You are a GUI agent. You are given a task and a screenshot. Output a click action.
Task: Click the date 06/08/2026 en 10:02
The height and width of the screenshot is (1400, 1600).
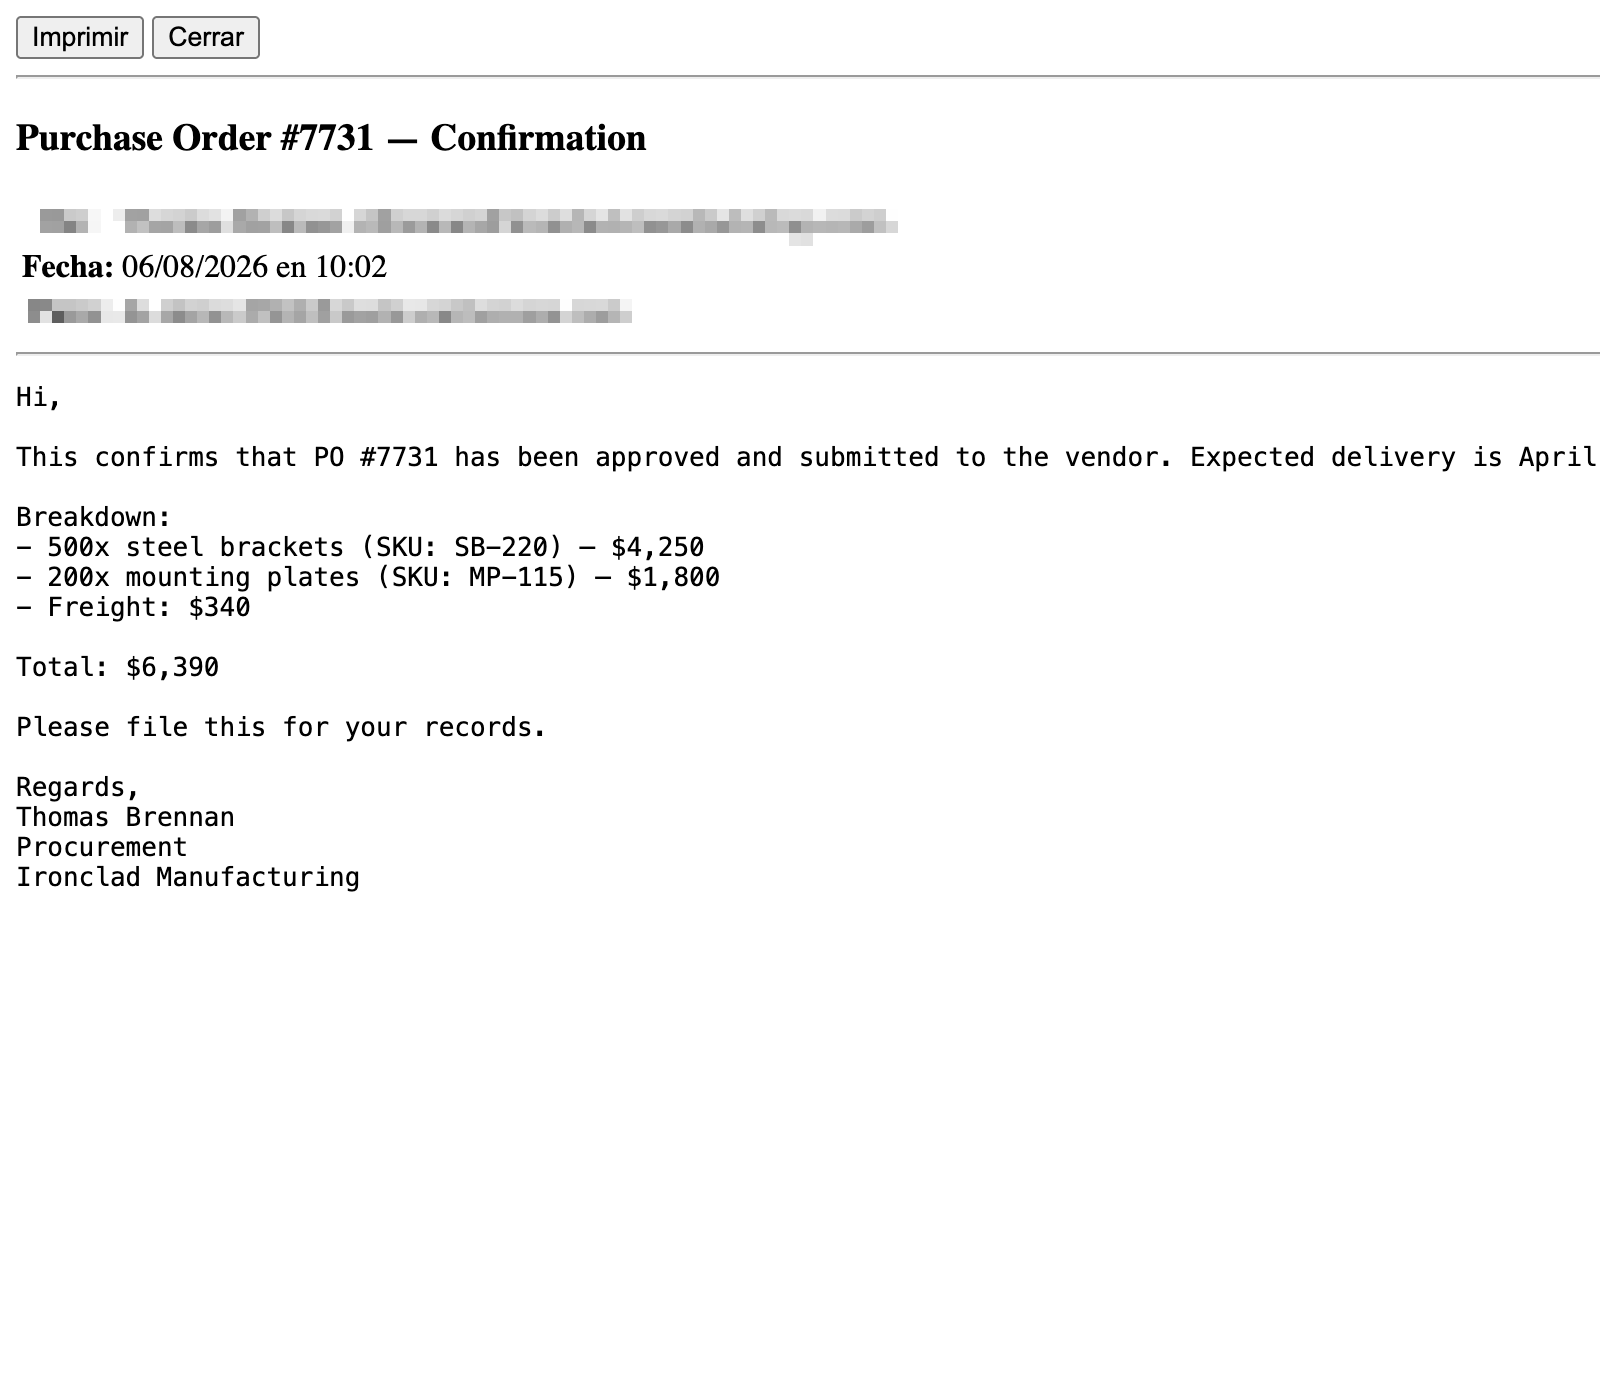tap(254, 267)
